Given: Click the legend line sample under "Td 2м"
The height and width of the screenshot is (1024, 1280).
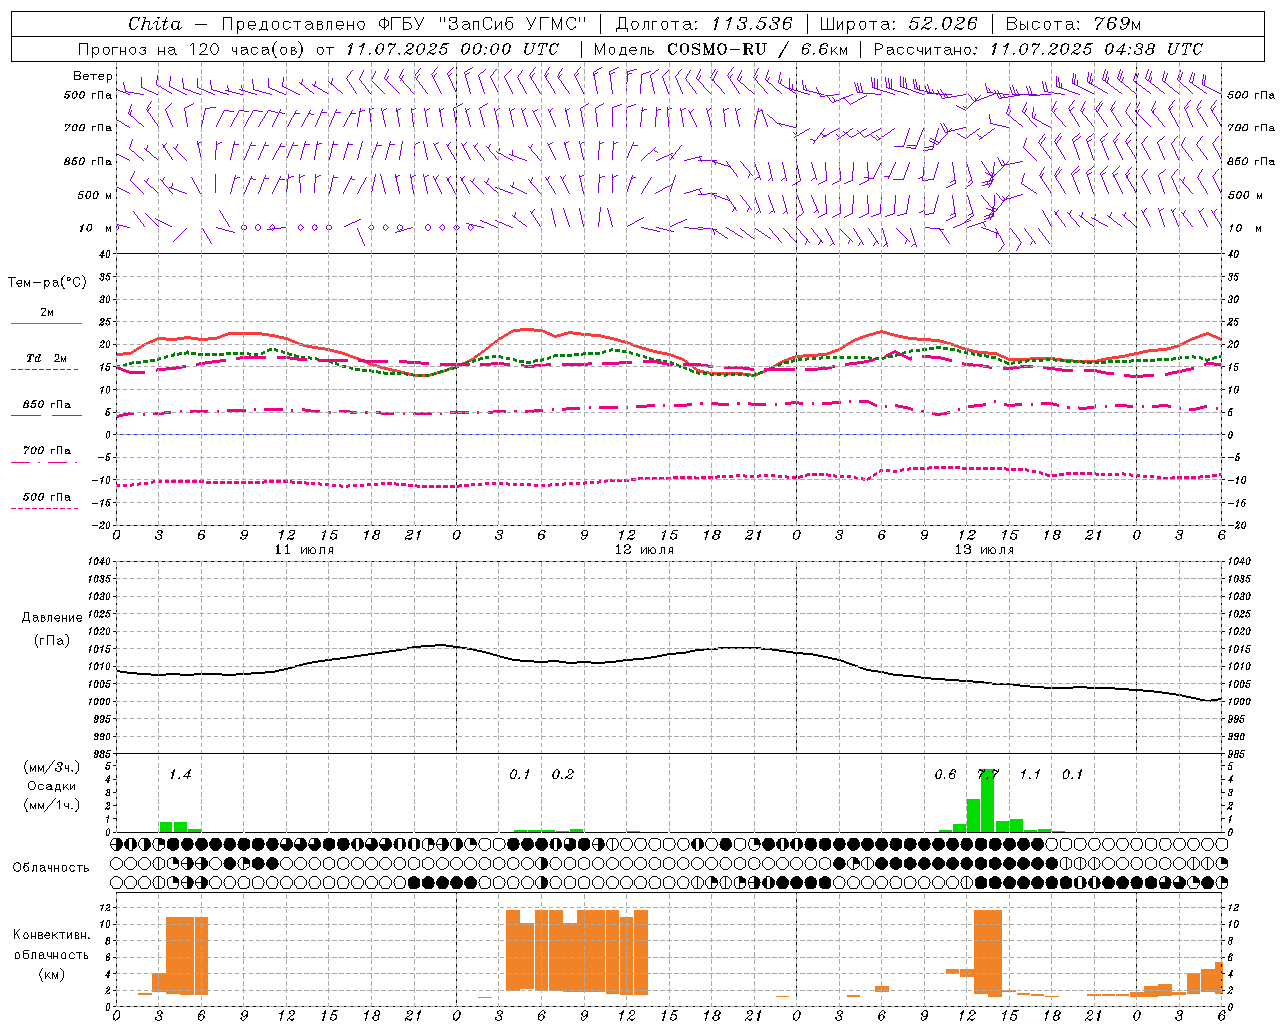Looking at the screenshot, I should (44, 369).
